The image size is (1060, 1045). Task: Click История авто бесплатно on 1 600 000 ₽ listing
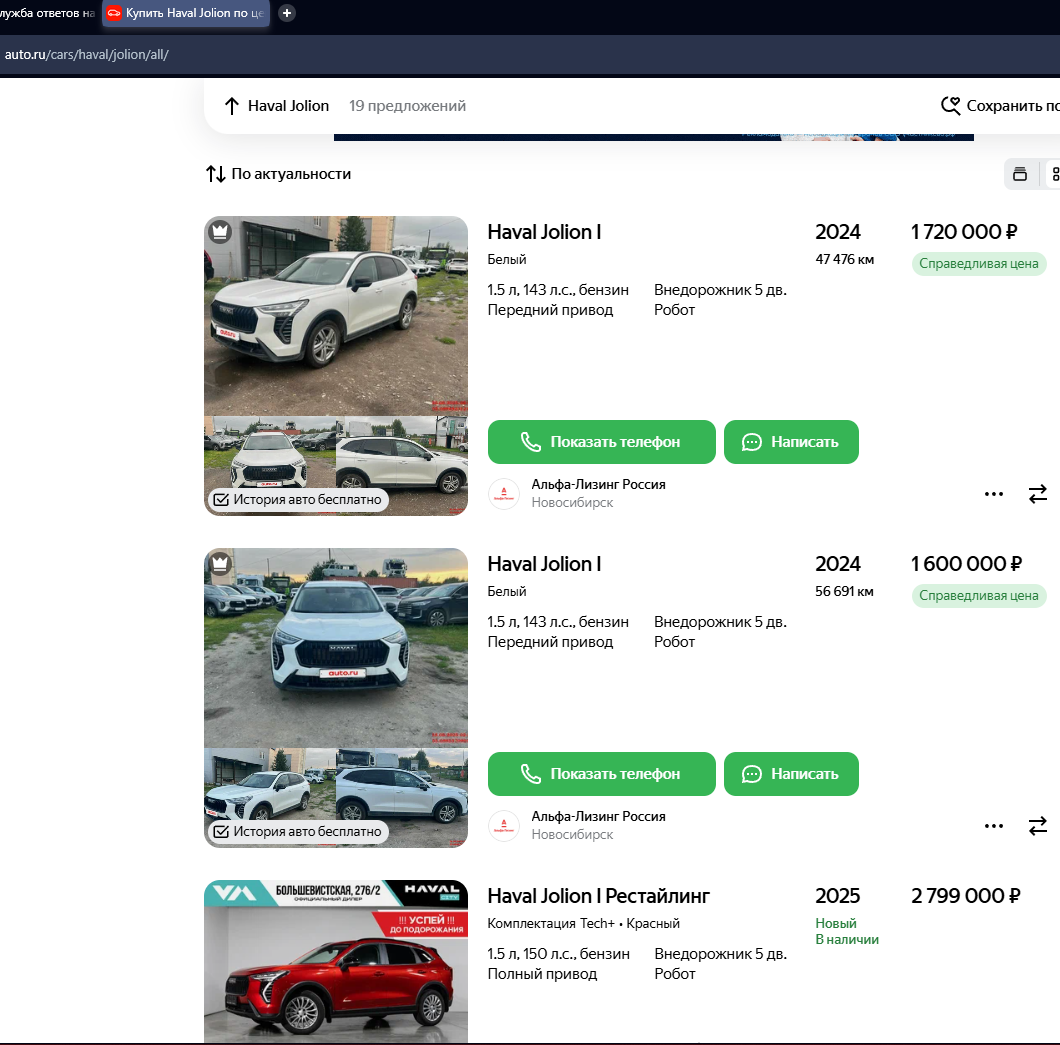point(298,831)
